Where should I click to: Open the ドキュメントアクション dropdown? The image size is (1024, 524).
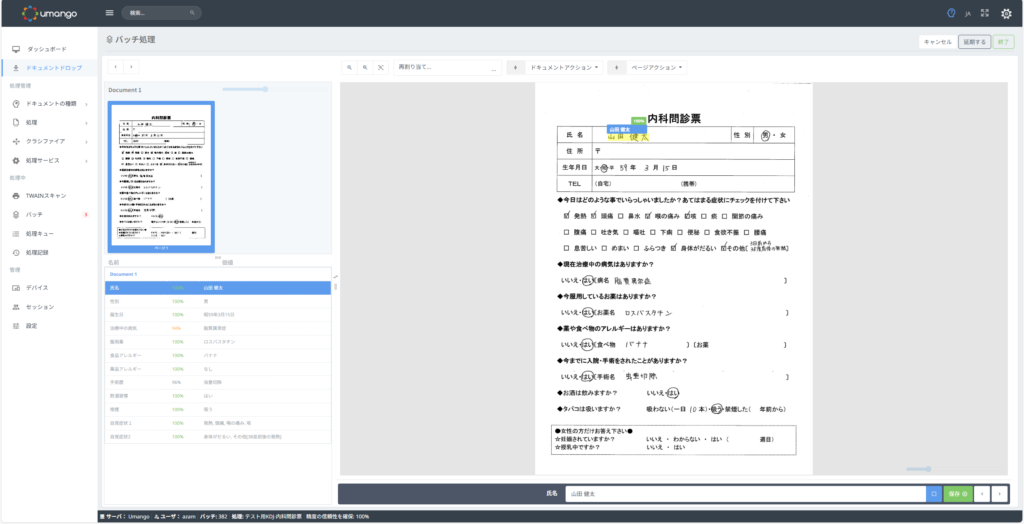coord(564,67)
